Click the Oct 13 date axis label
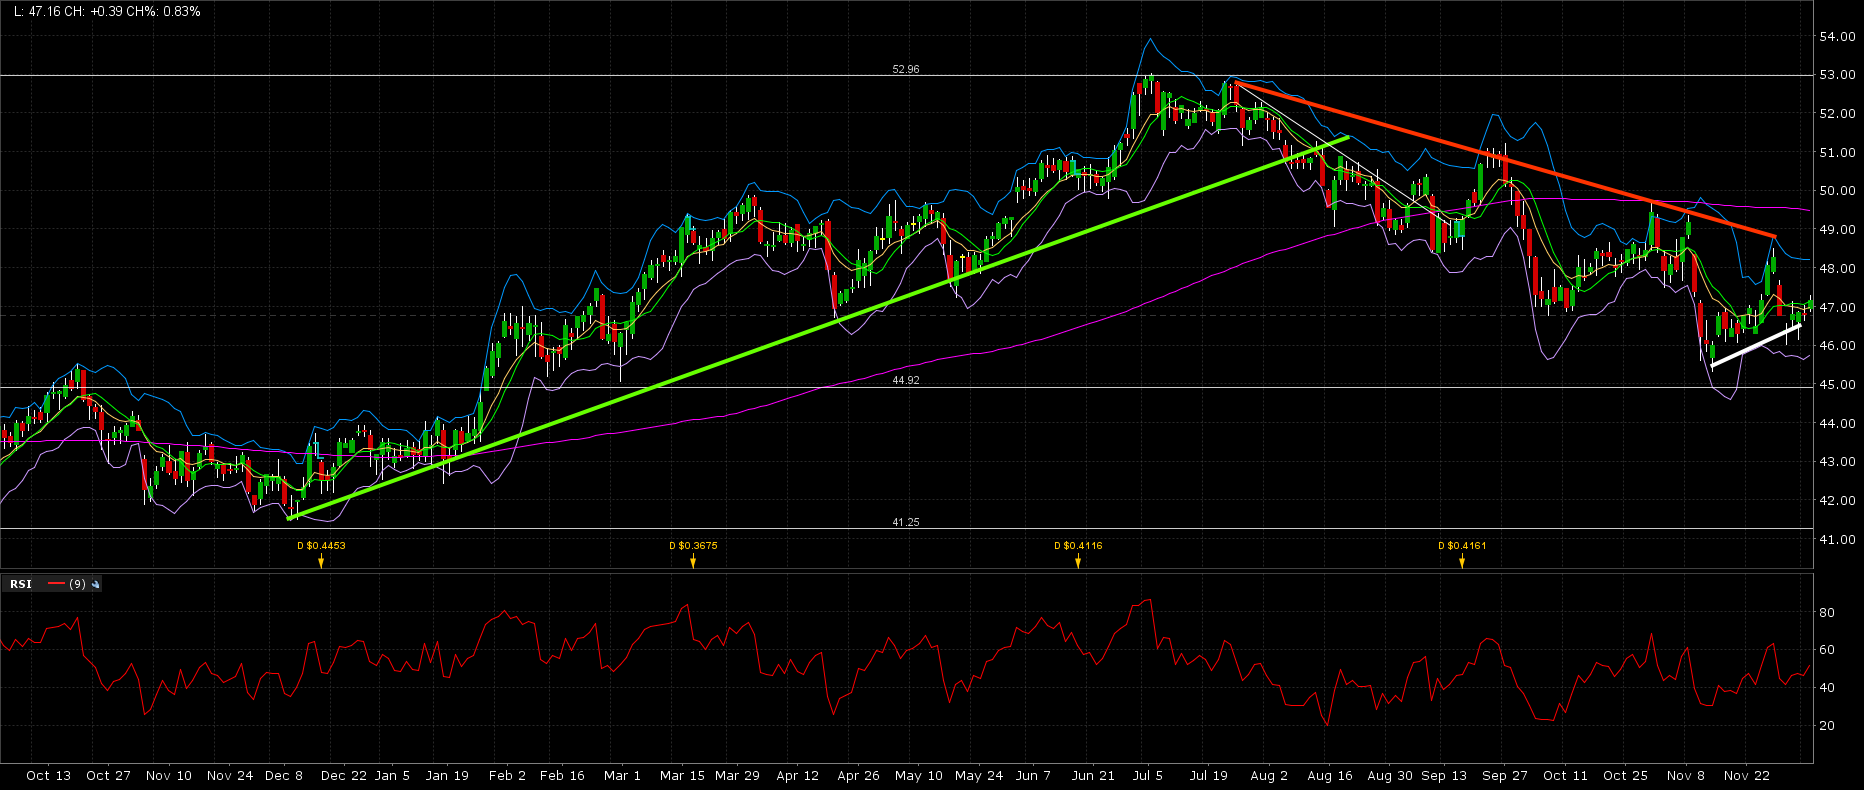1864x790 pixels. (x=48, y=776)
